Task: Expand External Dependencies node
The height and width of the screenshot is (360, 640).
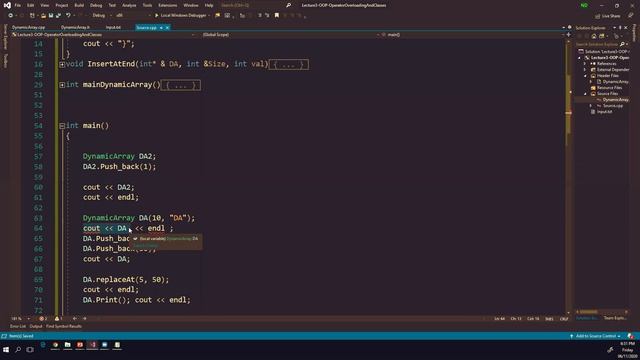Action: (585, 70)
